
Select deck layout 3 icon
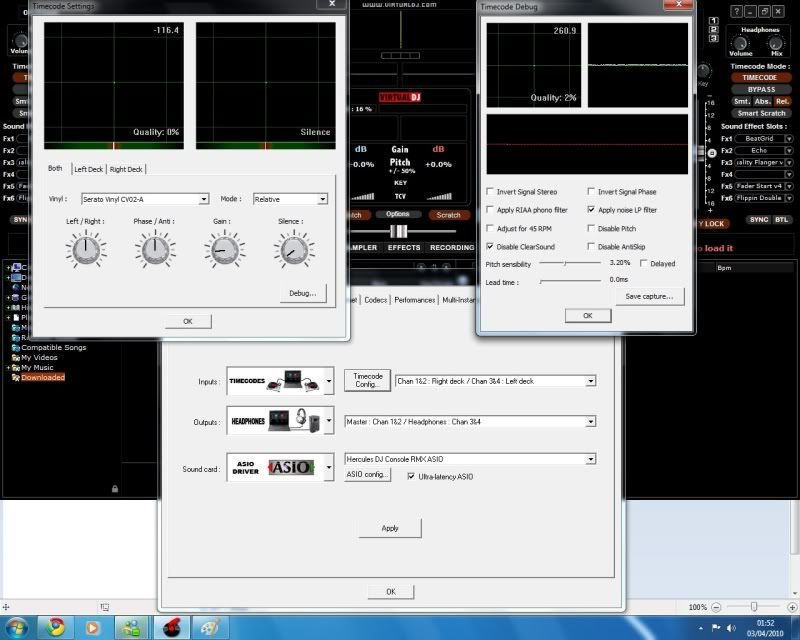pyautogui.click(x=713, y=38)
